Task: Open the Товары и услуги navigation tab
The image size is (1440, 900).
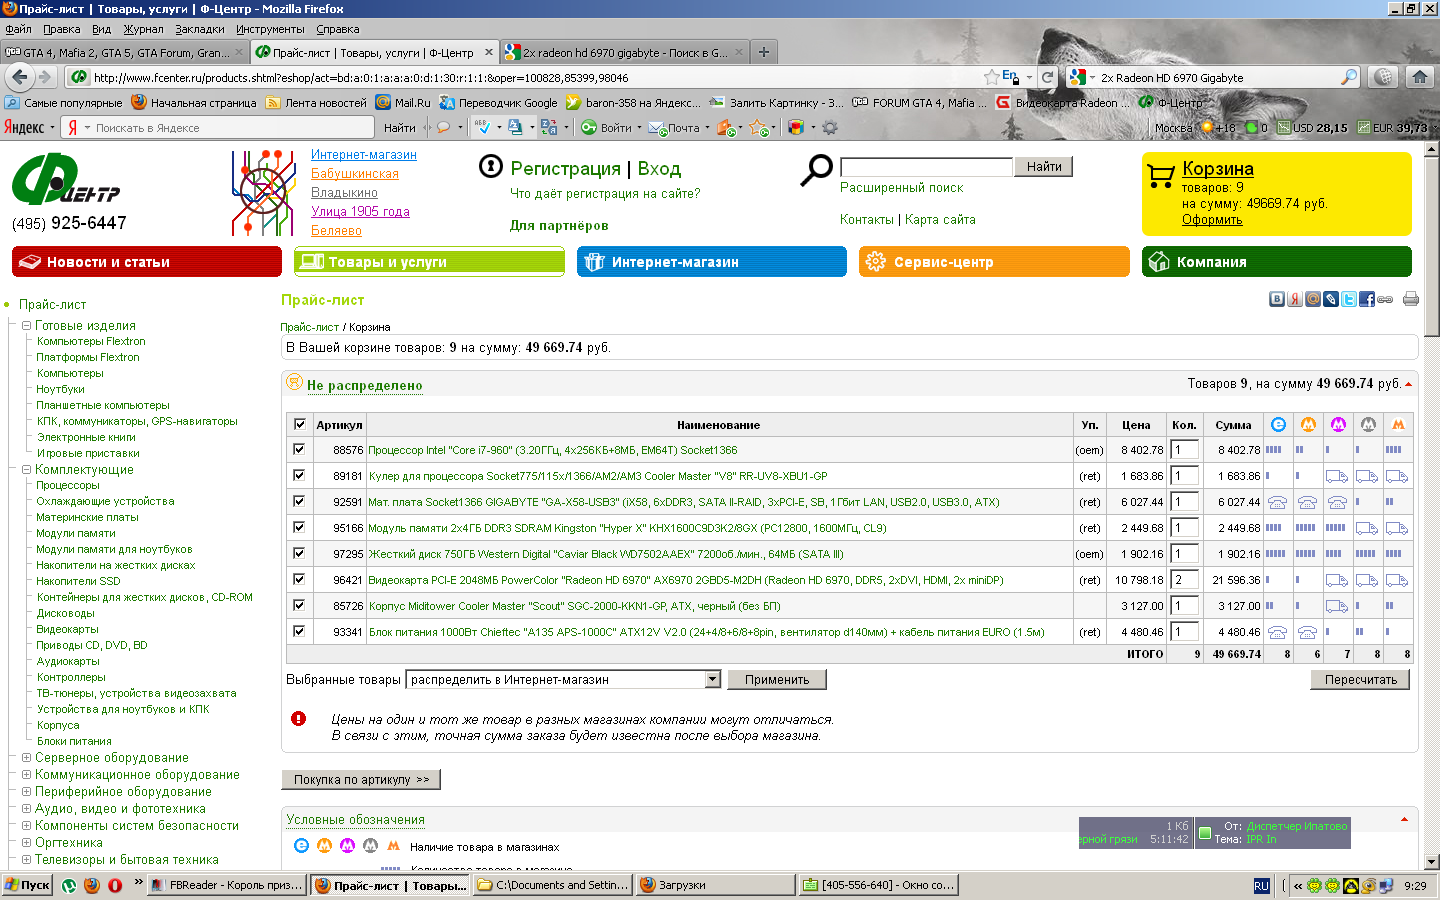Action: (429, 262)
